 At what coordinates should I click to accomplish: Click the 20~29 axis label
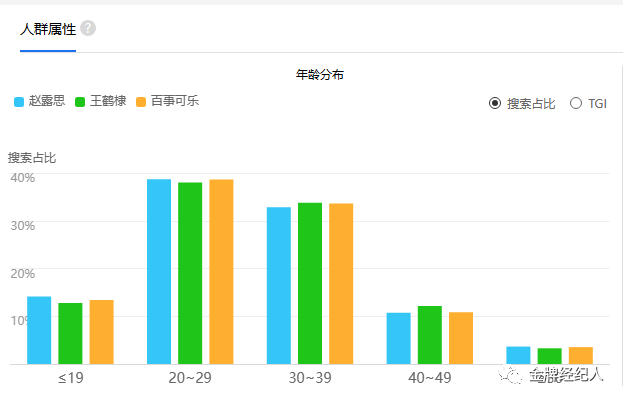tap(190, 378)
